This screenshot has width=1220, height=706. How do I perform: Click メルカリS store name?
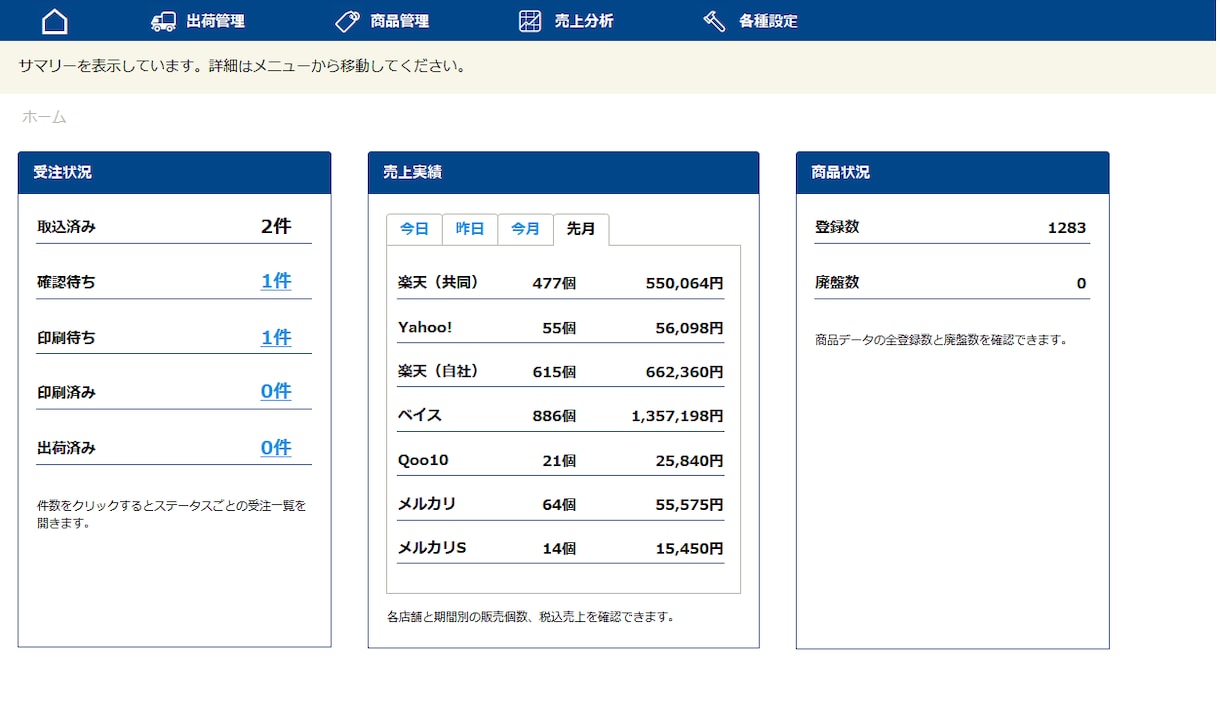432,548
